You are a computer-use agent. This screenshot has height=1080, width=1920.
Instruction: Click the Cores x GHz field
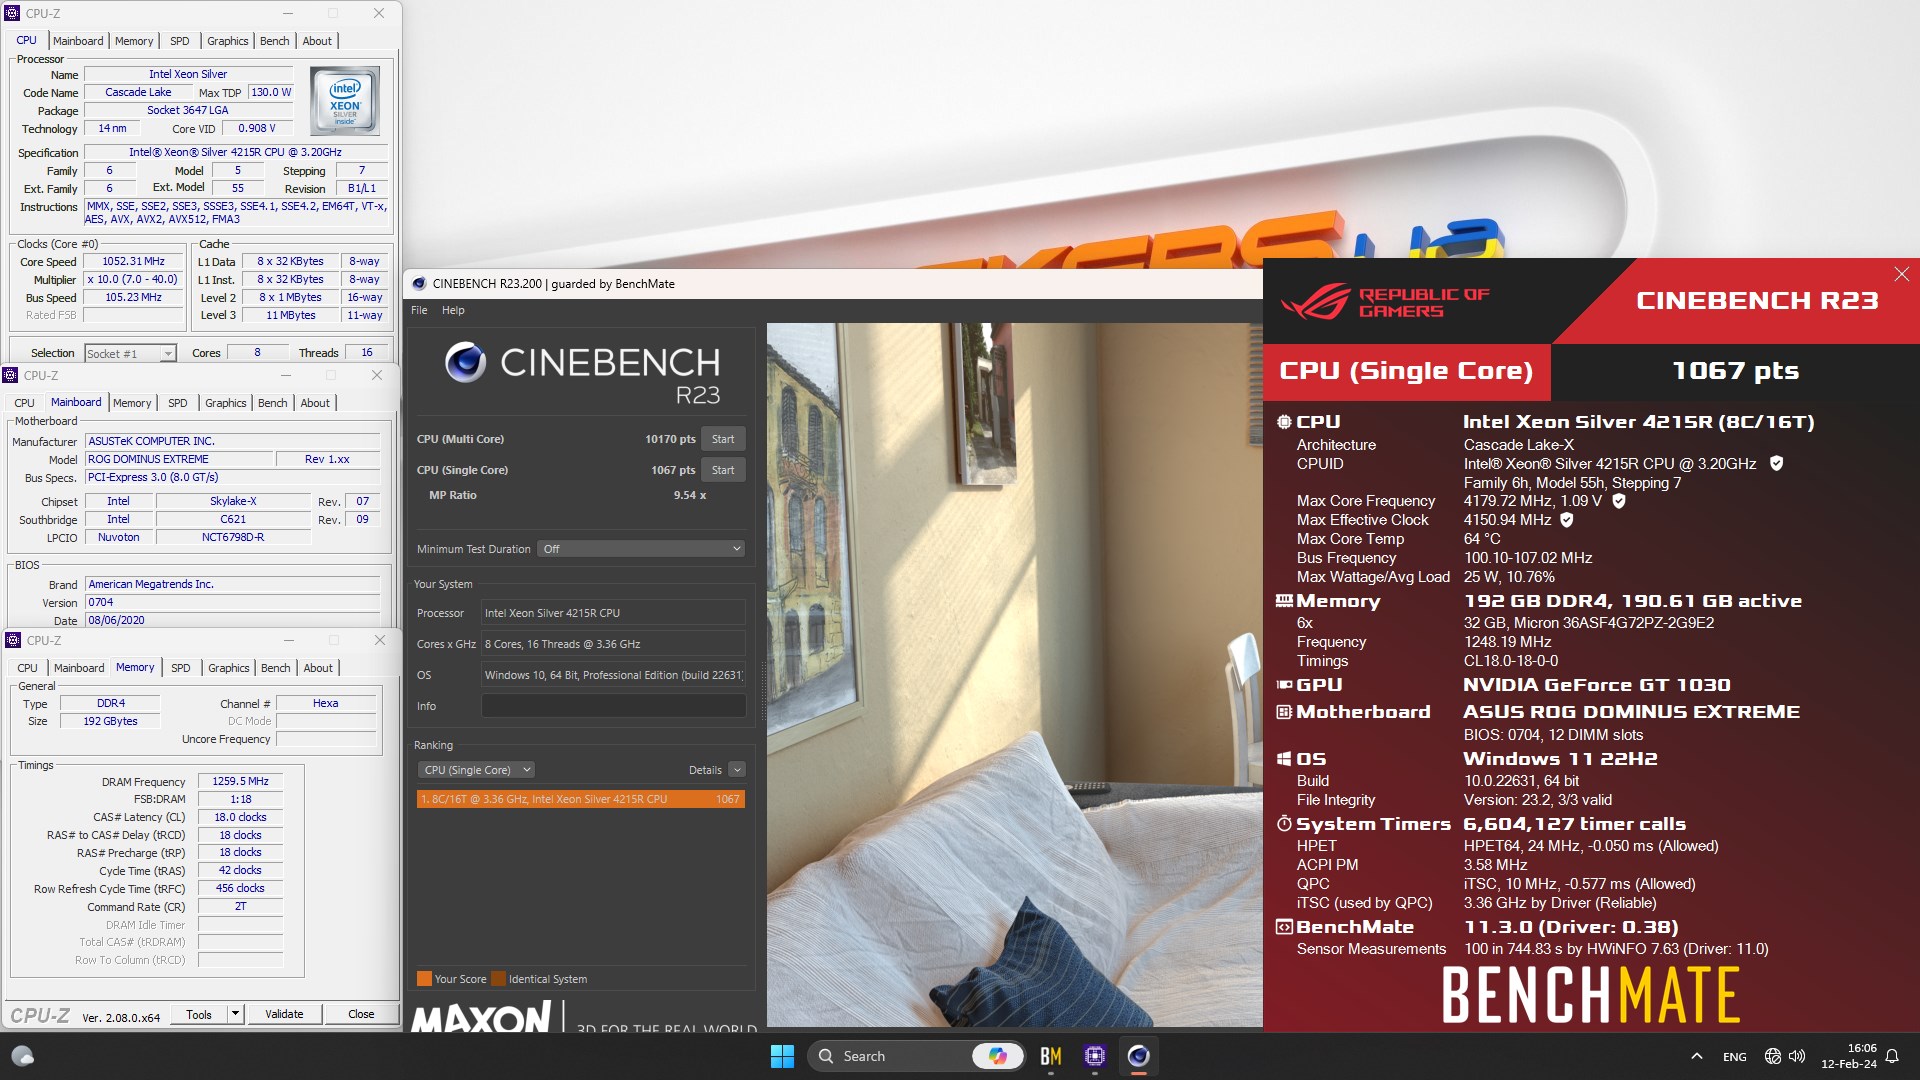click(x=613, y=644)
